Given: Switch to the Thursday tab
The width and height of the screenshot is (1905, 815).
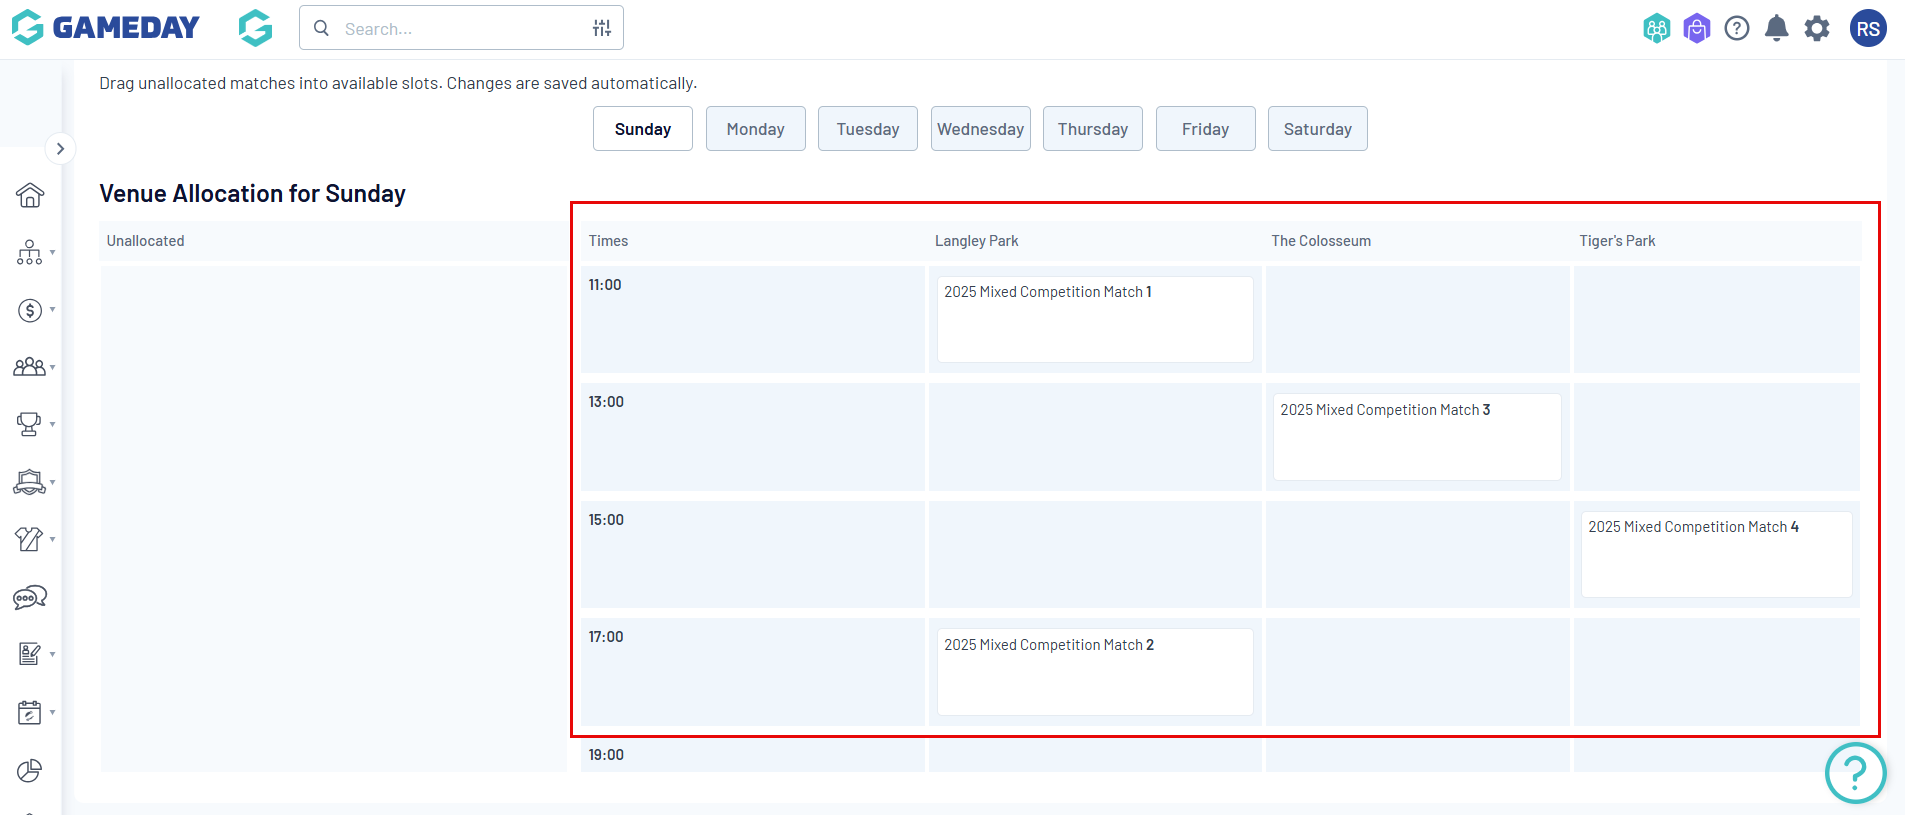Looking at the screenshot, I should [1093, 129].
